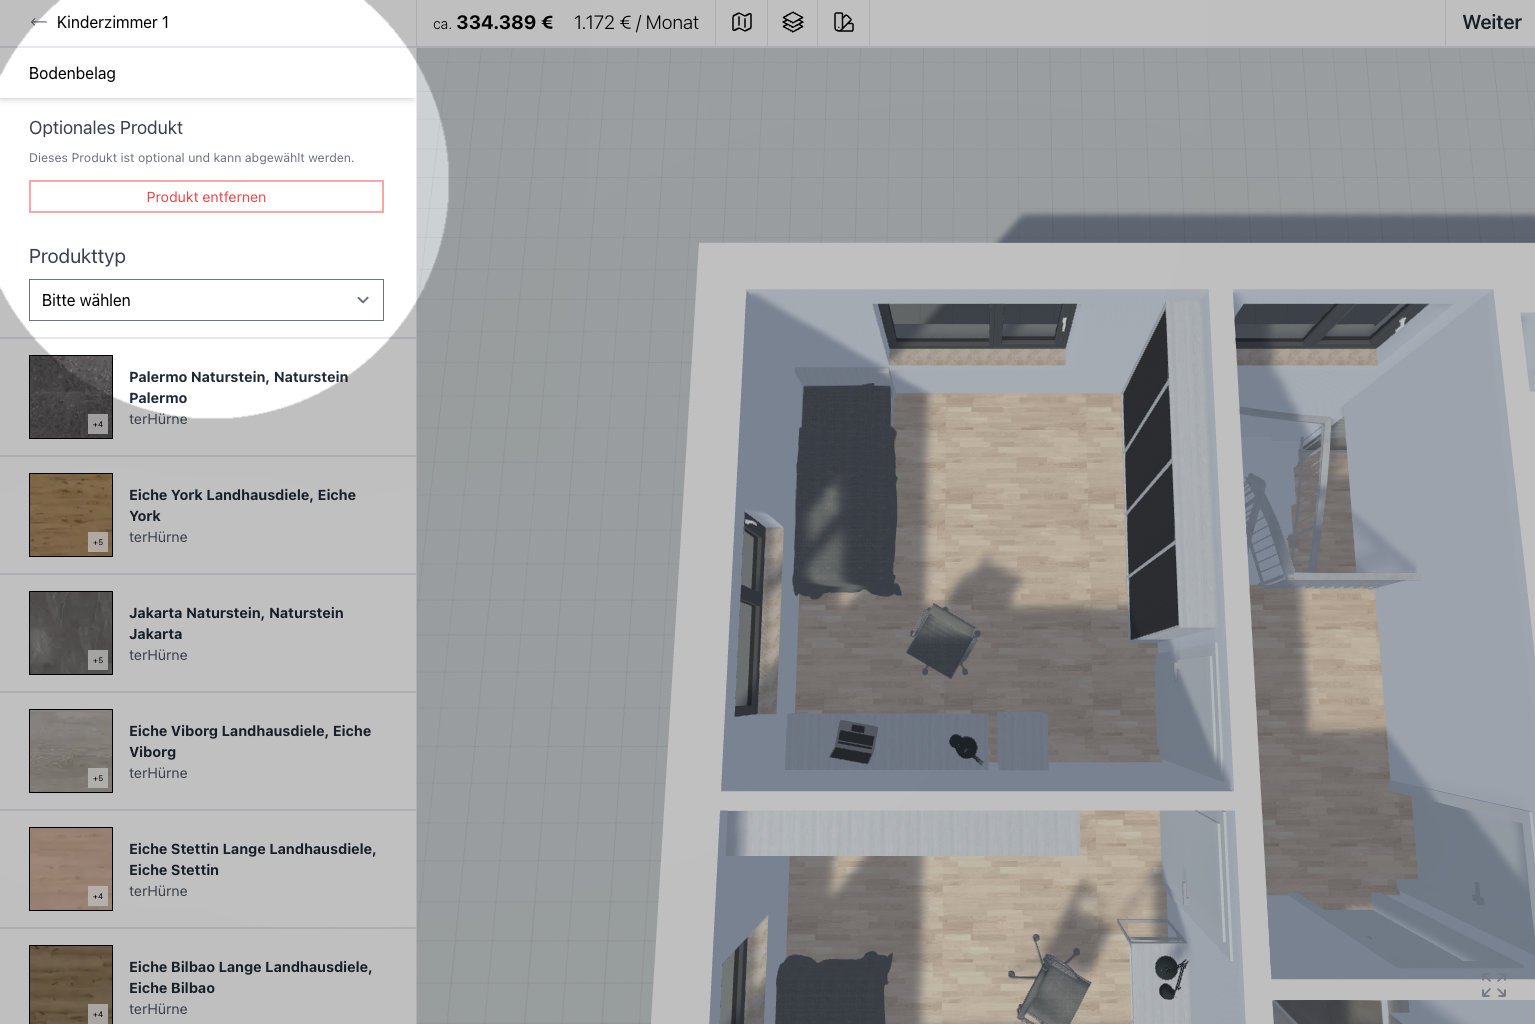Open the Produkttyp 'Bitte wählen' dropdown
Image resolution: width=1535 pixels, height=1024 pixels.
(206, 300)
